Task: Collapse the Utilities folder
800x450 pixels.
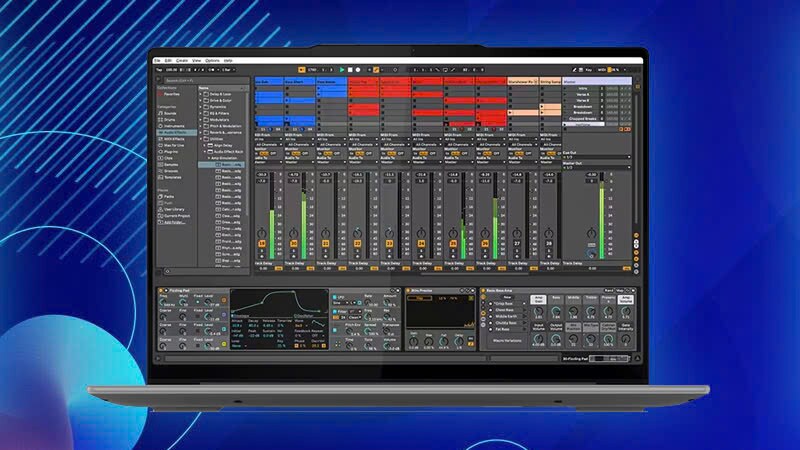Action: tap(201, 139)
